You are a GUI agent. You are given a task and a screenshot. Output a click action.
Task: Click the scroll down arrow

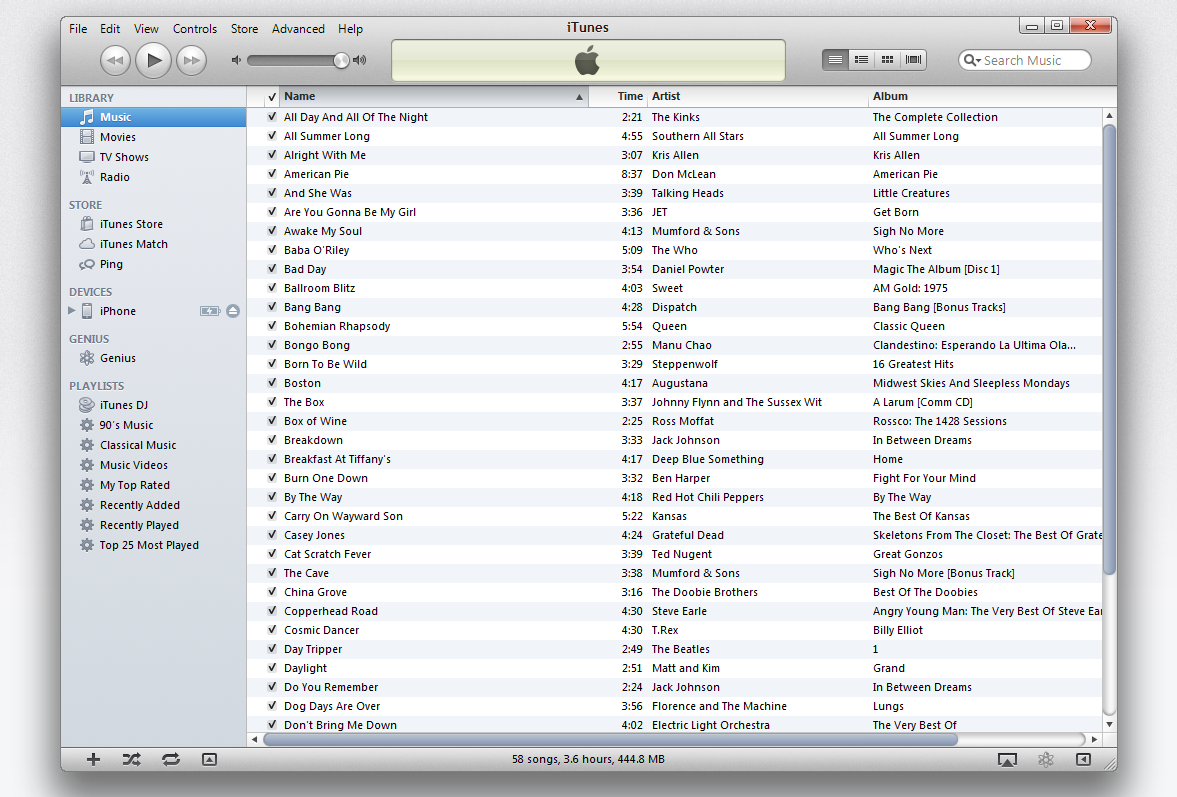1109,724
